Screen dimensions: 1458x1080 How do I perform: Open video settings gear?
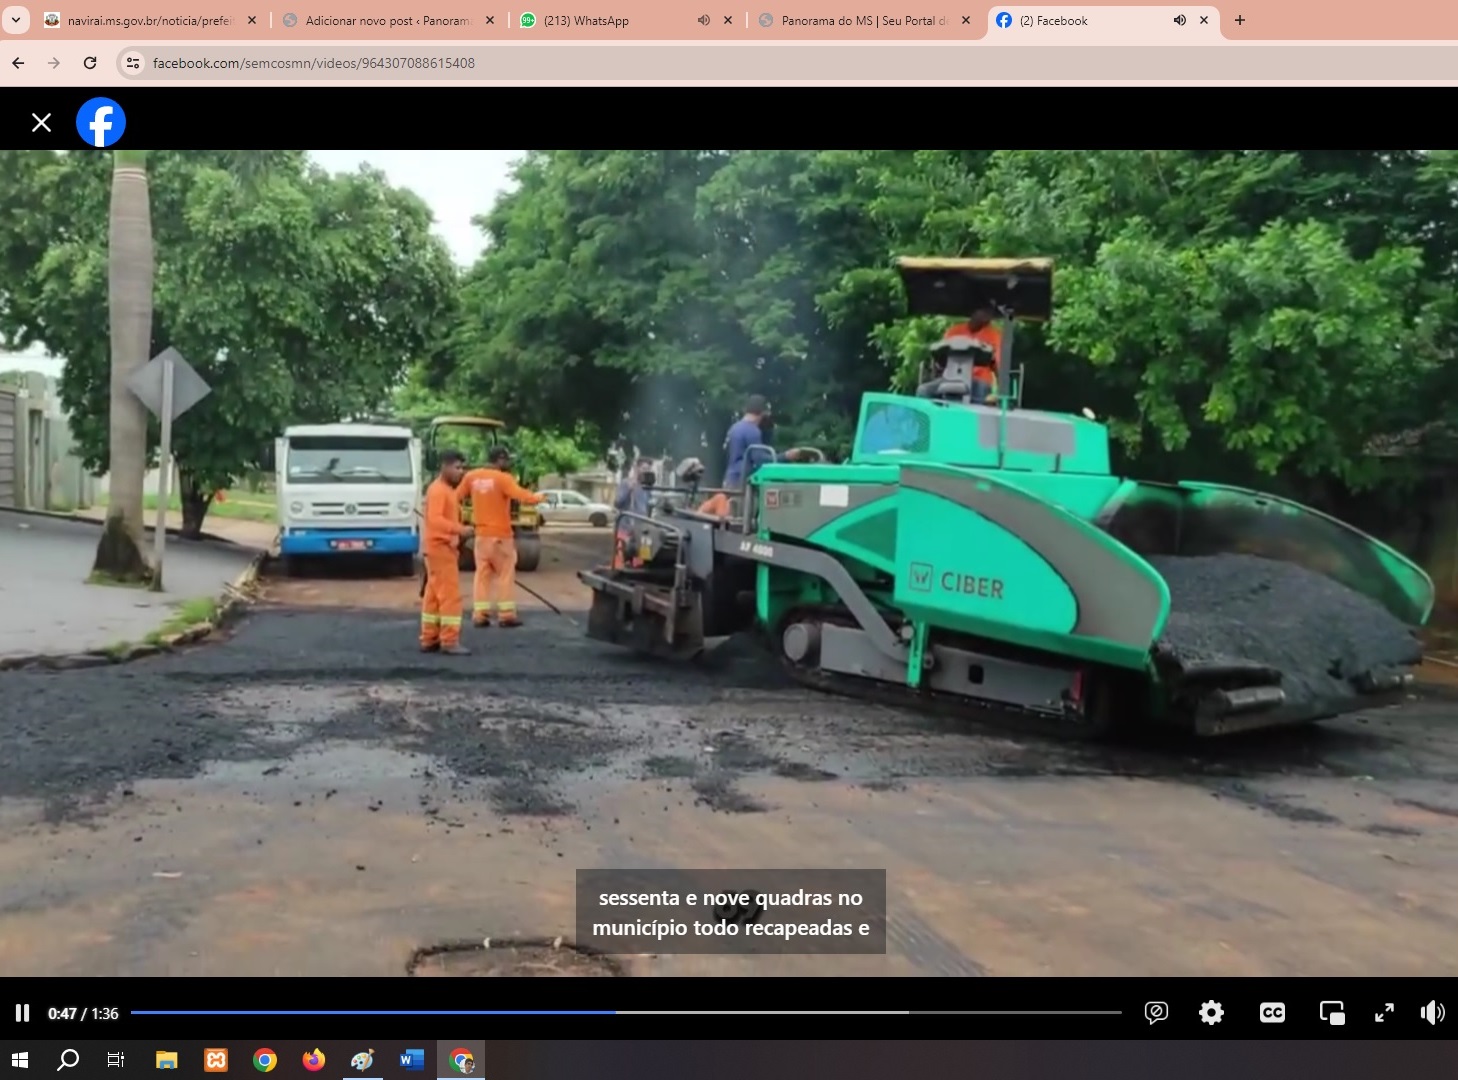point(1211,1013)
